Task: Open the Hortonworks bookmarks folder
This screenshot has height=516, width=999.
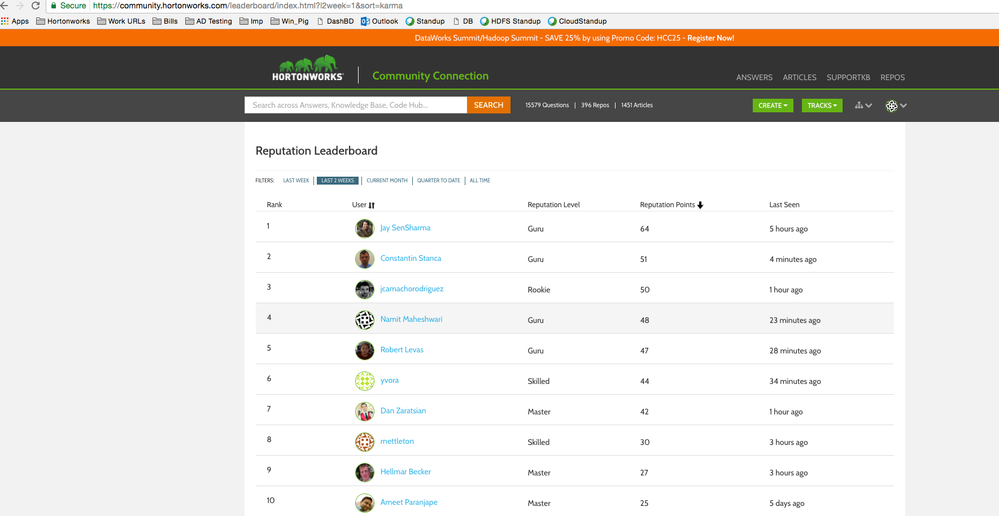Action: point(64,21)
